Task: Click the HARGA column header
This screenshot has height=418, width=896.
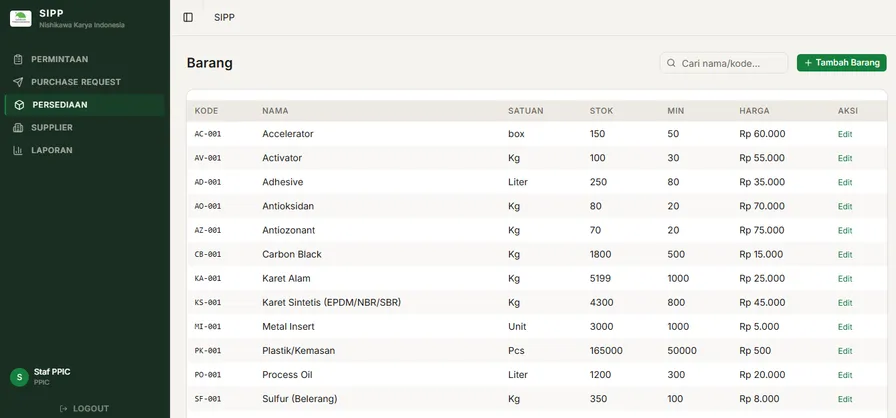Action: coord(754,111)
